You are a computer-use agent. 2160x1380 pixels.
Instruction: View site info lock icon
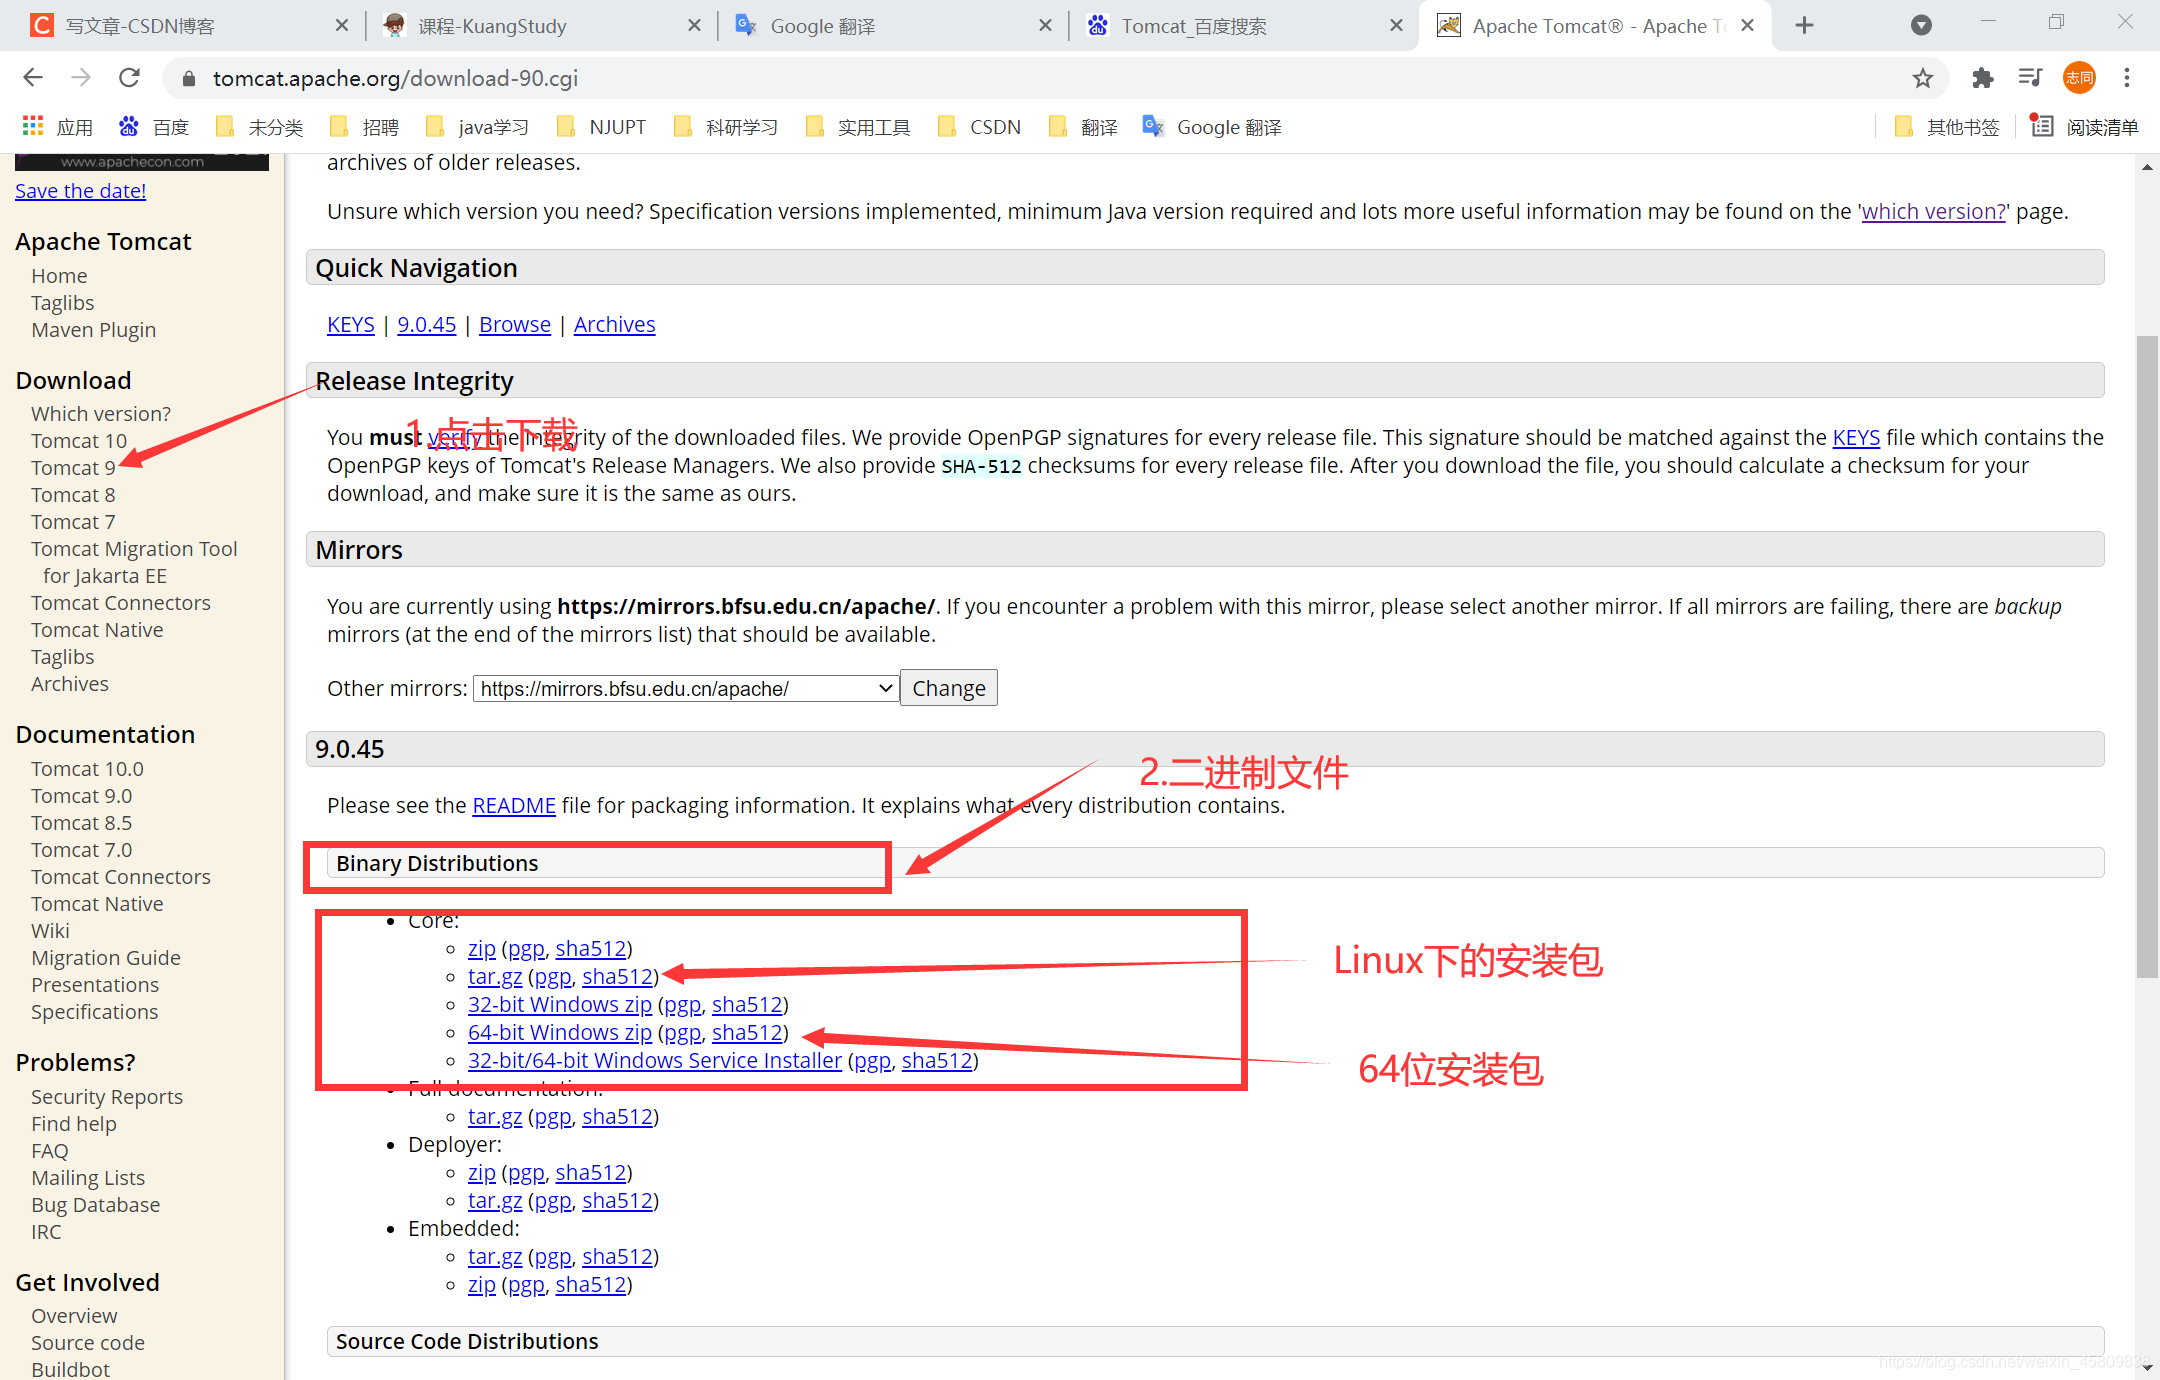(x=188, y=78)
